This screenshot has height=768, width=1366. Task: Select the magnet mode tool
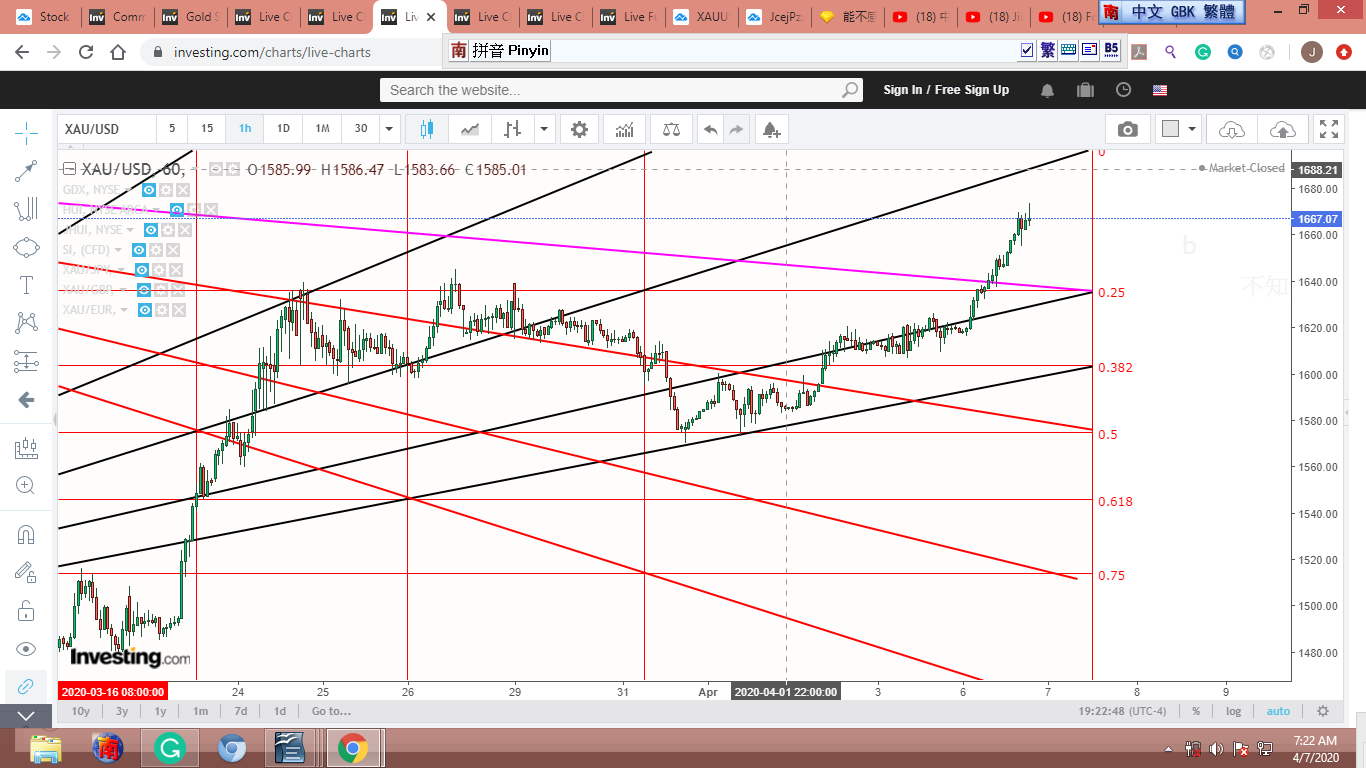pos(26,534)
